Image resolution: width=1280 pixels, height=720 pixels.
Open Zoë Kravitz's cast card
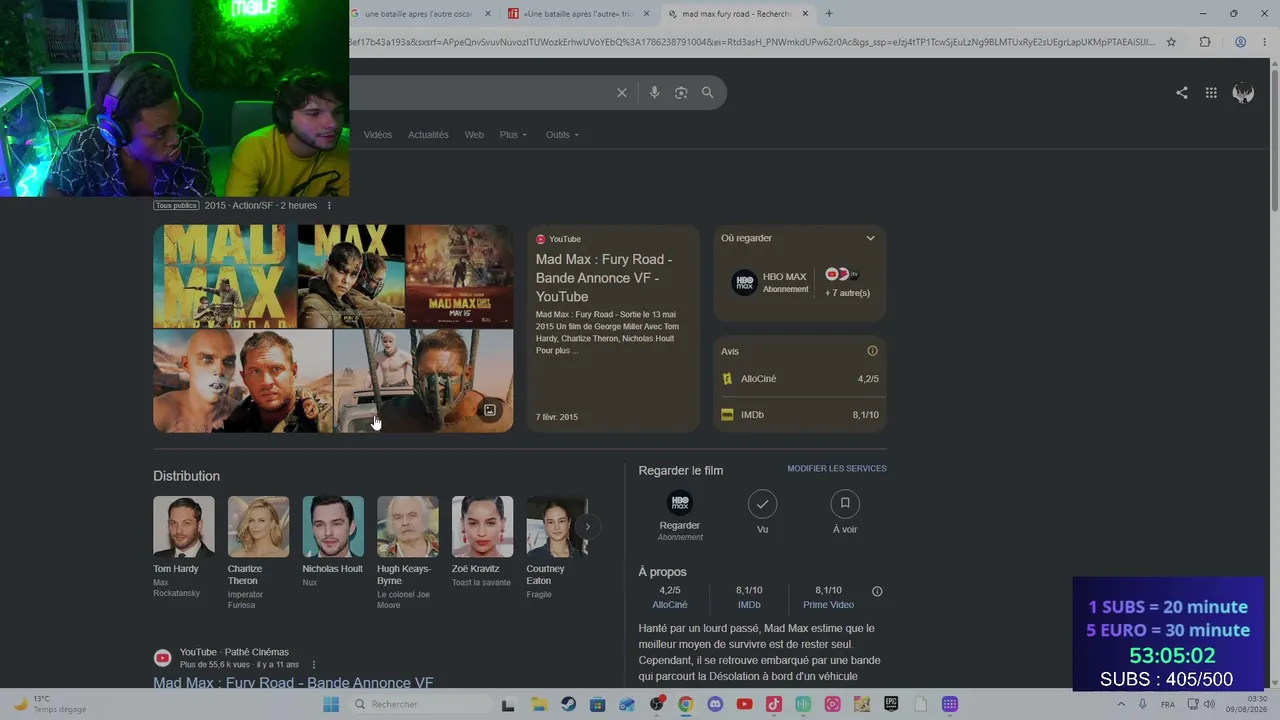coord(482,542)
